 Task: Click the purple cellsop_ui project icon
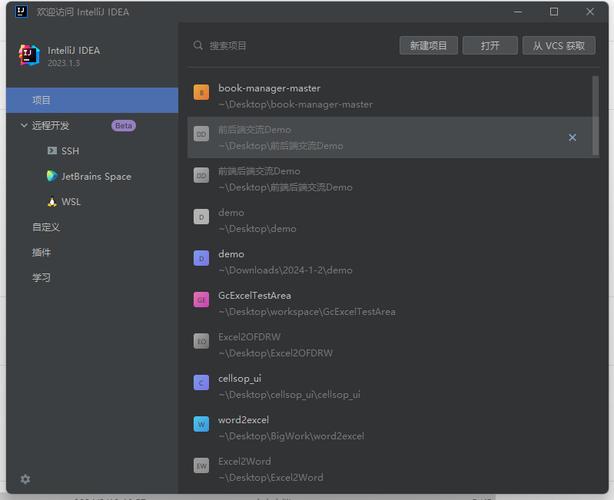(x=201, y=383)
